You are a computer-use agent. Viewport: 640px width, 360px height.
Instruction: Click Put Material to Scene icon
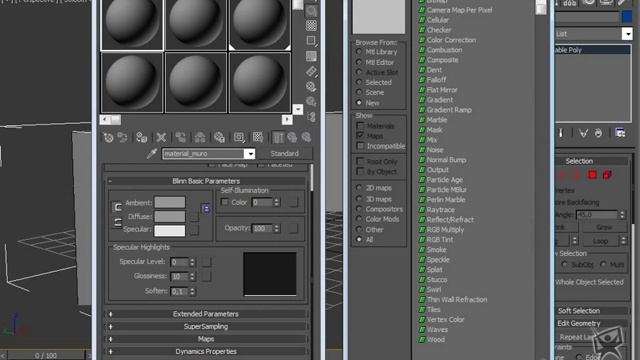pyautogui.click(x=122, y=138)
